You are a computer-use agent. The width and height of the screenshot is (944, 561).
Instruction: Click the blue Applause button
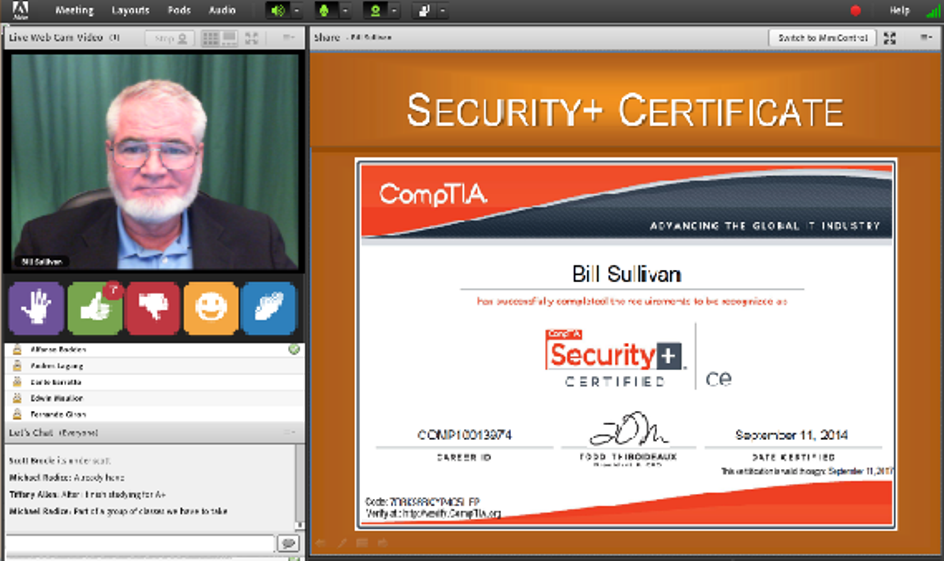[269, 308]
